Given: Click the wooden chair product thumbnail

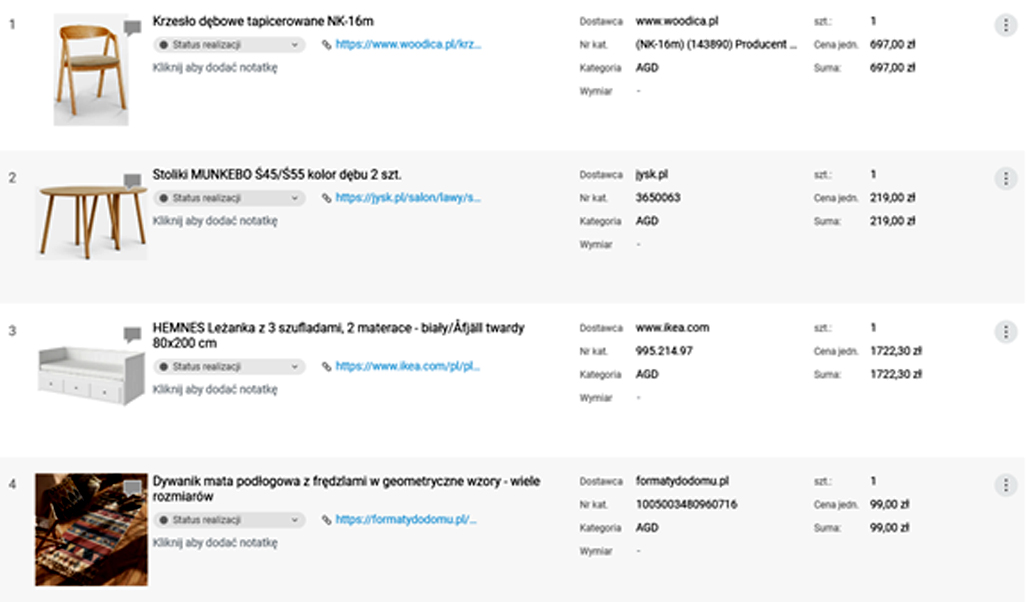Looking at the screenshot, I should (90, 75).
